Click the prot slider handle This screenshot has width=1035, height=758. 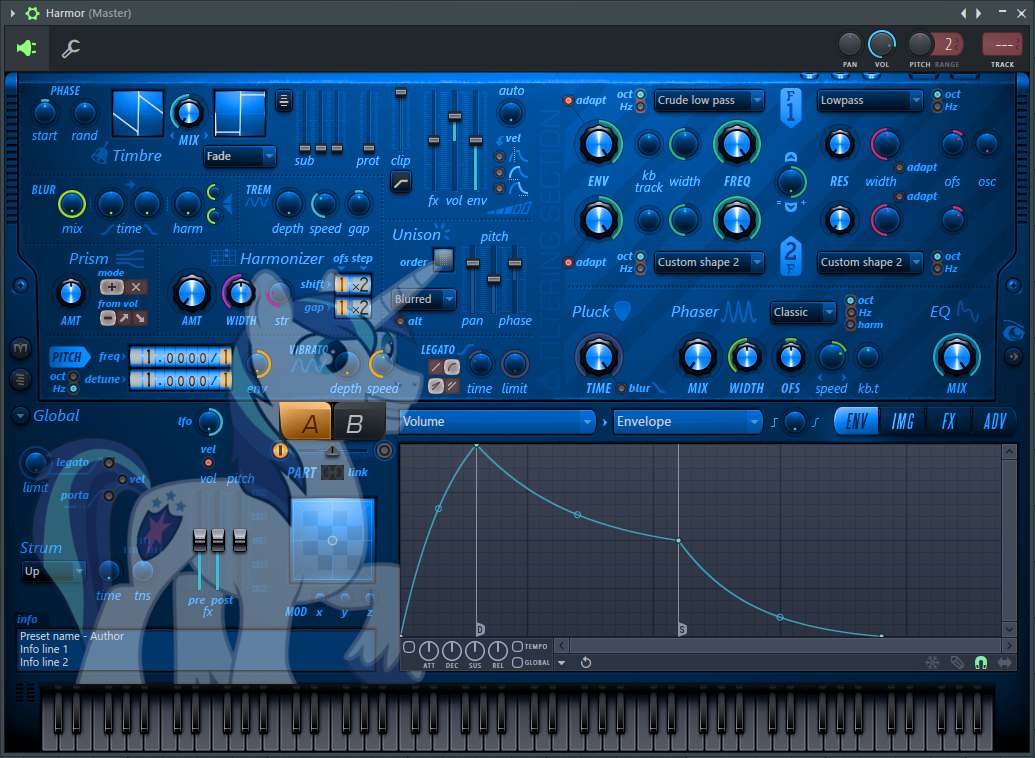(x=369, y=149)
